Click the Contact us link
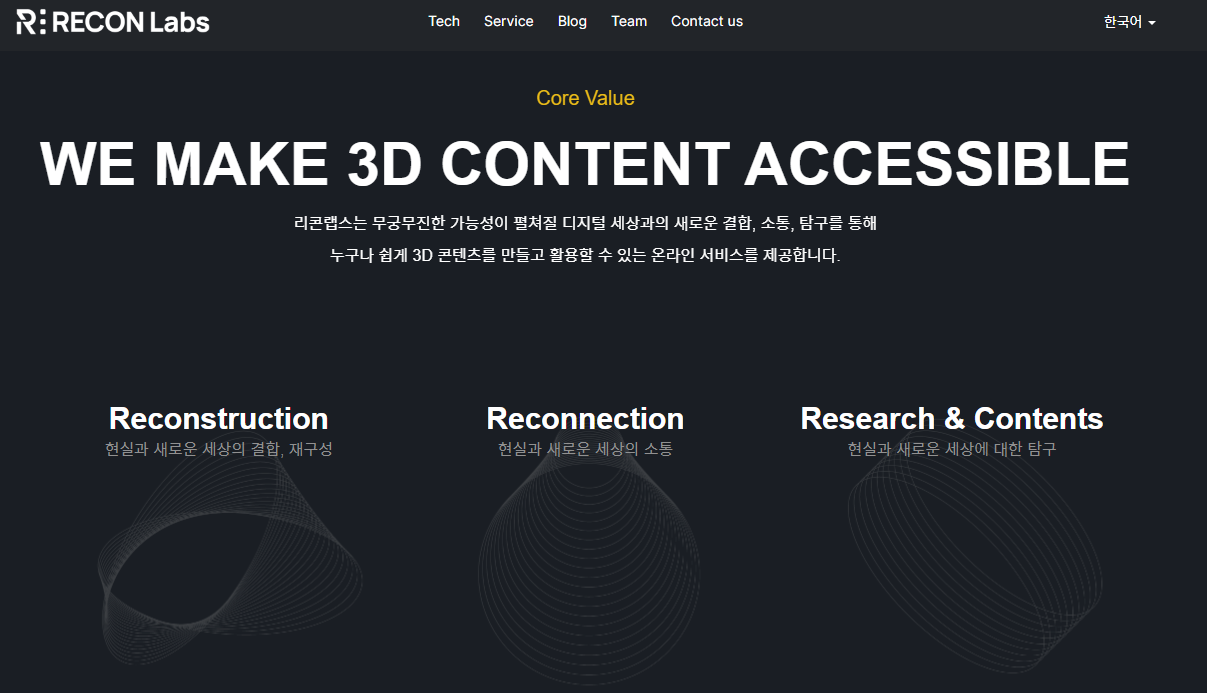The height and width of the screenshot is (693, 1207). tap(707, 21)
